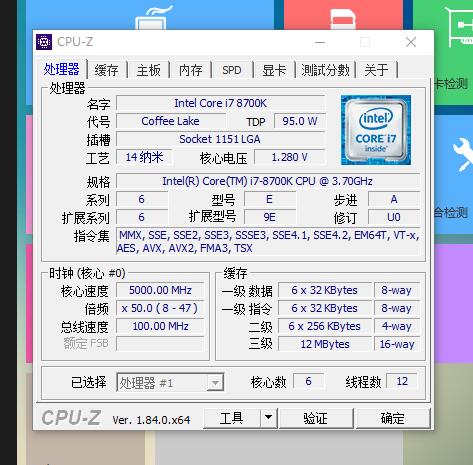Minimize the CPU-Z window

coord(320,42)
